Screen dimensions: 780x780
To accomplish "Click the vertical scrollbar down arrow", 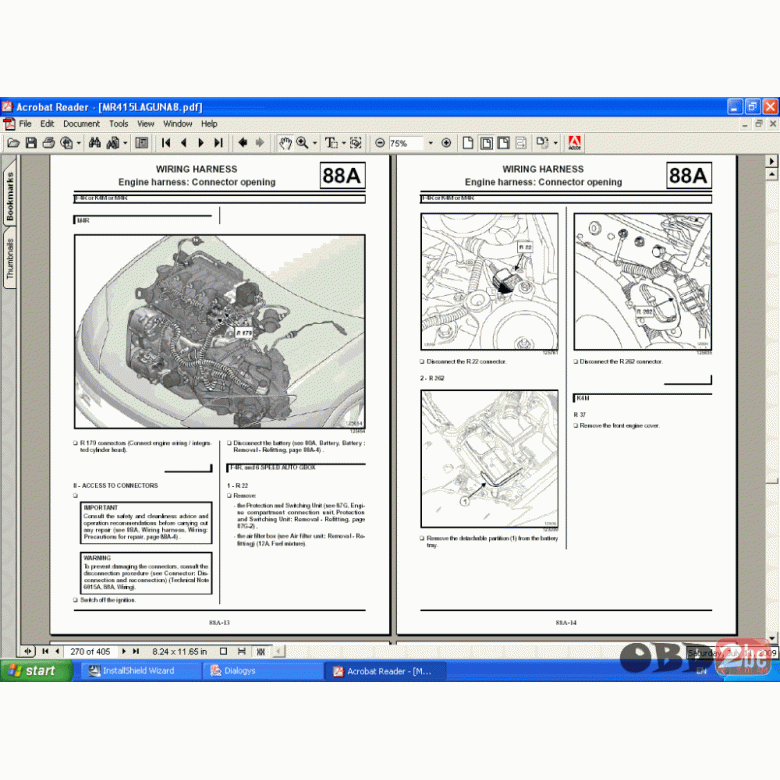I will pyautogui.click(x=772, y=637).
